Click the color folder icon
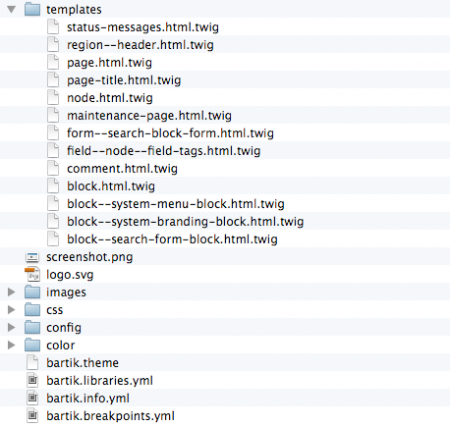The height and width of the screenshot is (424, 450). click(32, 345)
